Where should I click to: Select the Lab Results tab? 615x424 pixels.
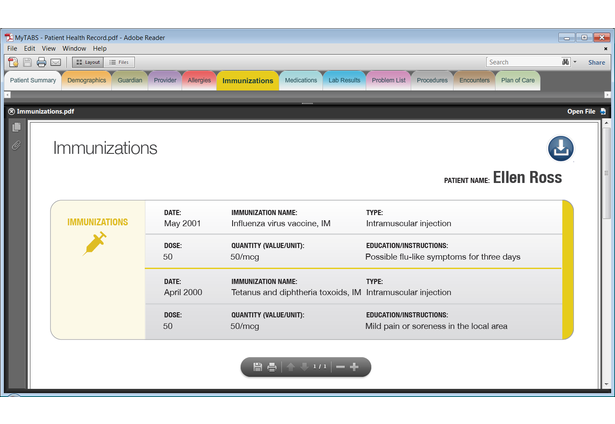click(x=344, y=80)
